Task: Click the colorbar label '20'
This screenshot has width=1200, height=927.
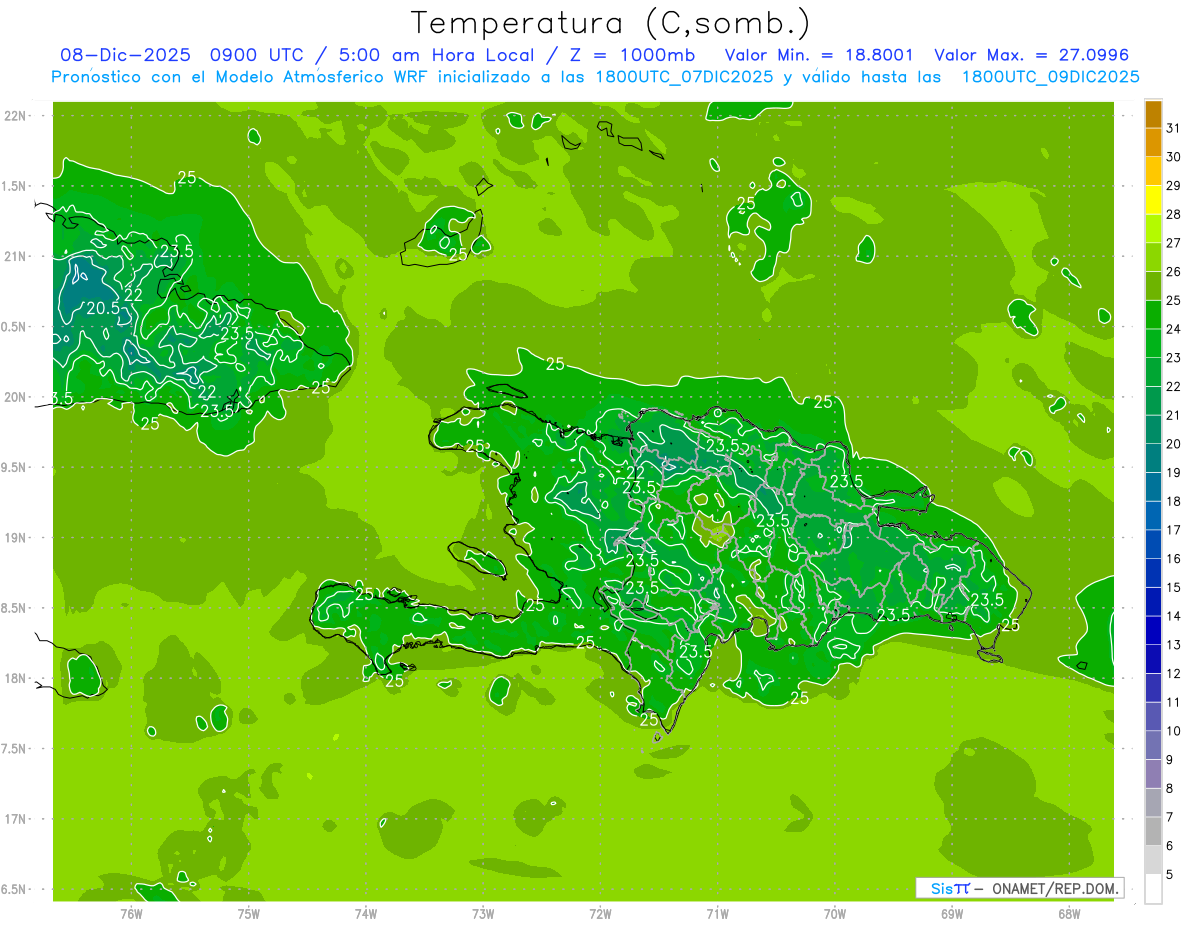Action: pyautogui.click(x=1174, y=444)
